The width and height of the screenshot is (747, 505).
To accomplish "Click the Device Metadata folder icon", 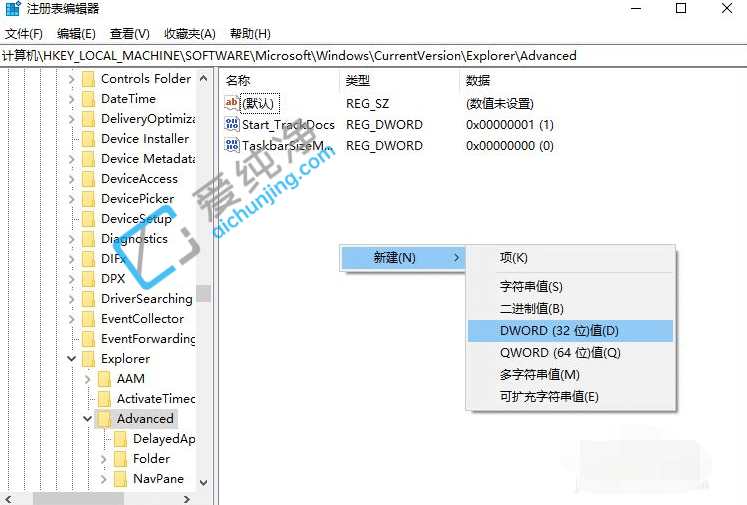I will [88, 159].
